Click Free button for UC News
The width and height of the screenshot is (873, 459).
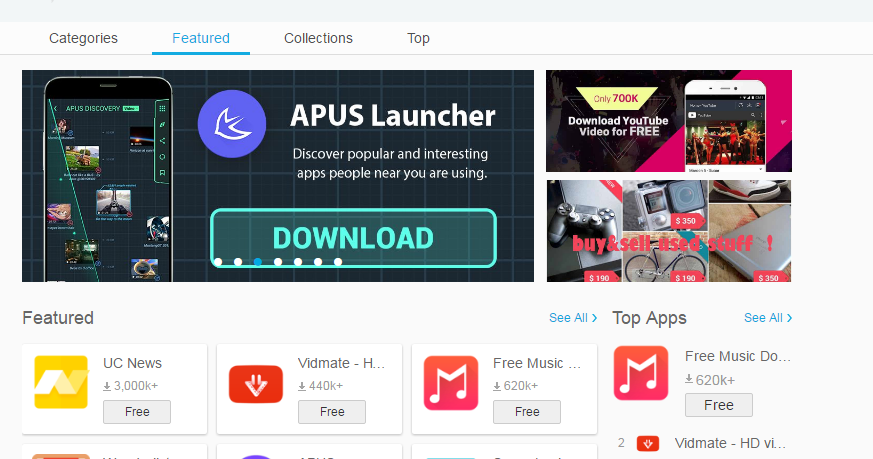pyautogui.click(x=137, y=412)
